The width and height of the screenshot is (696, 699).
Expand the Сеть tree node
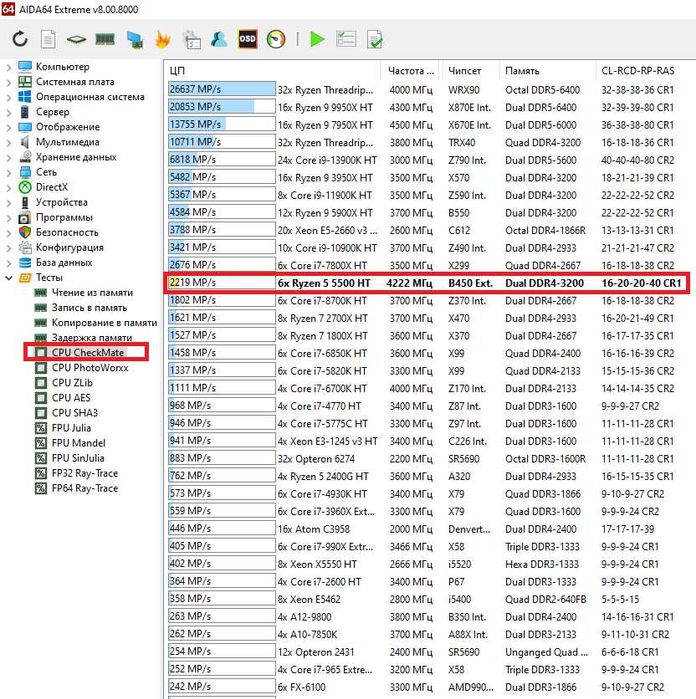click(x=8, y=172)
